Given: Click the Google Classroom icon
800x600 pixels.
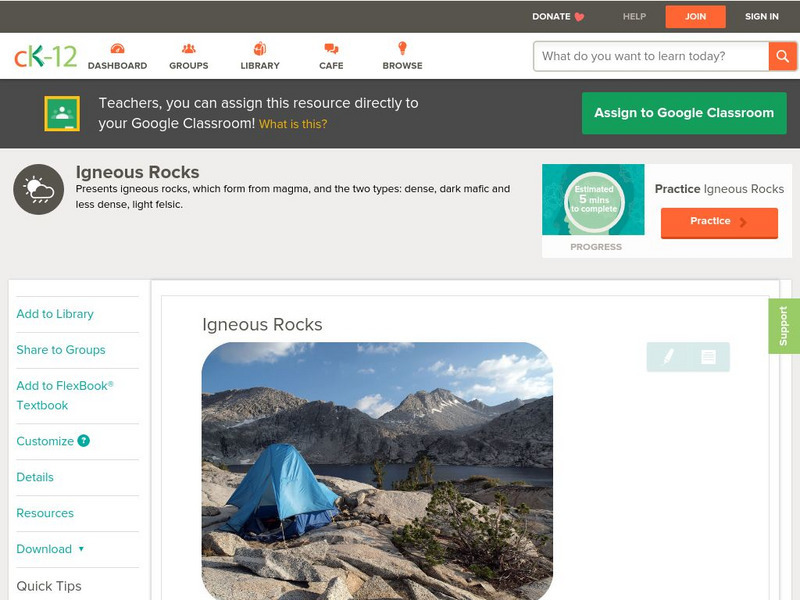Looking at the screenshot, I should point(62,113).
